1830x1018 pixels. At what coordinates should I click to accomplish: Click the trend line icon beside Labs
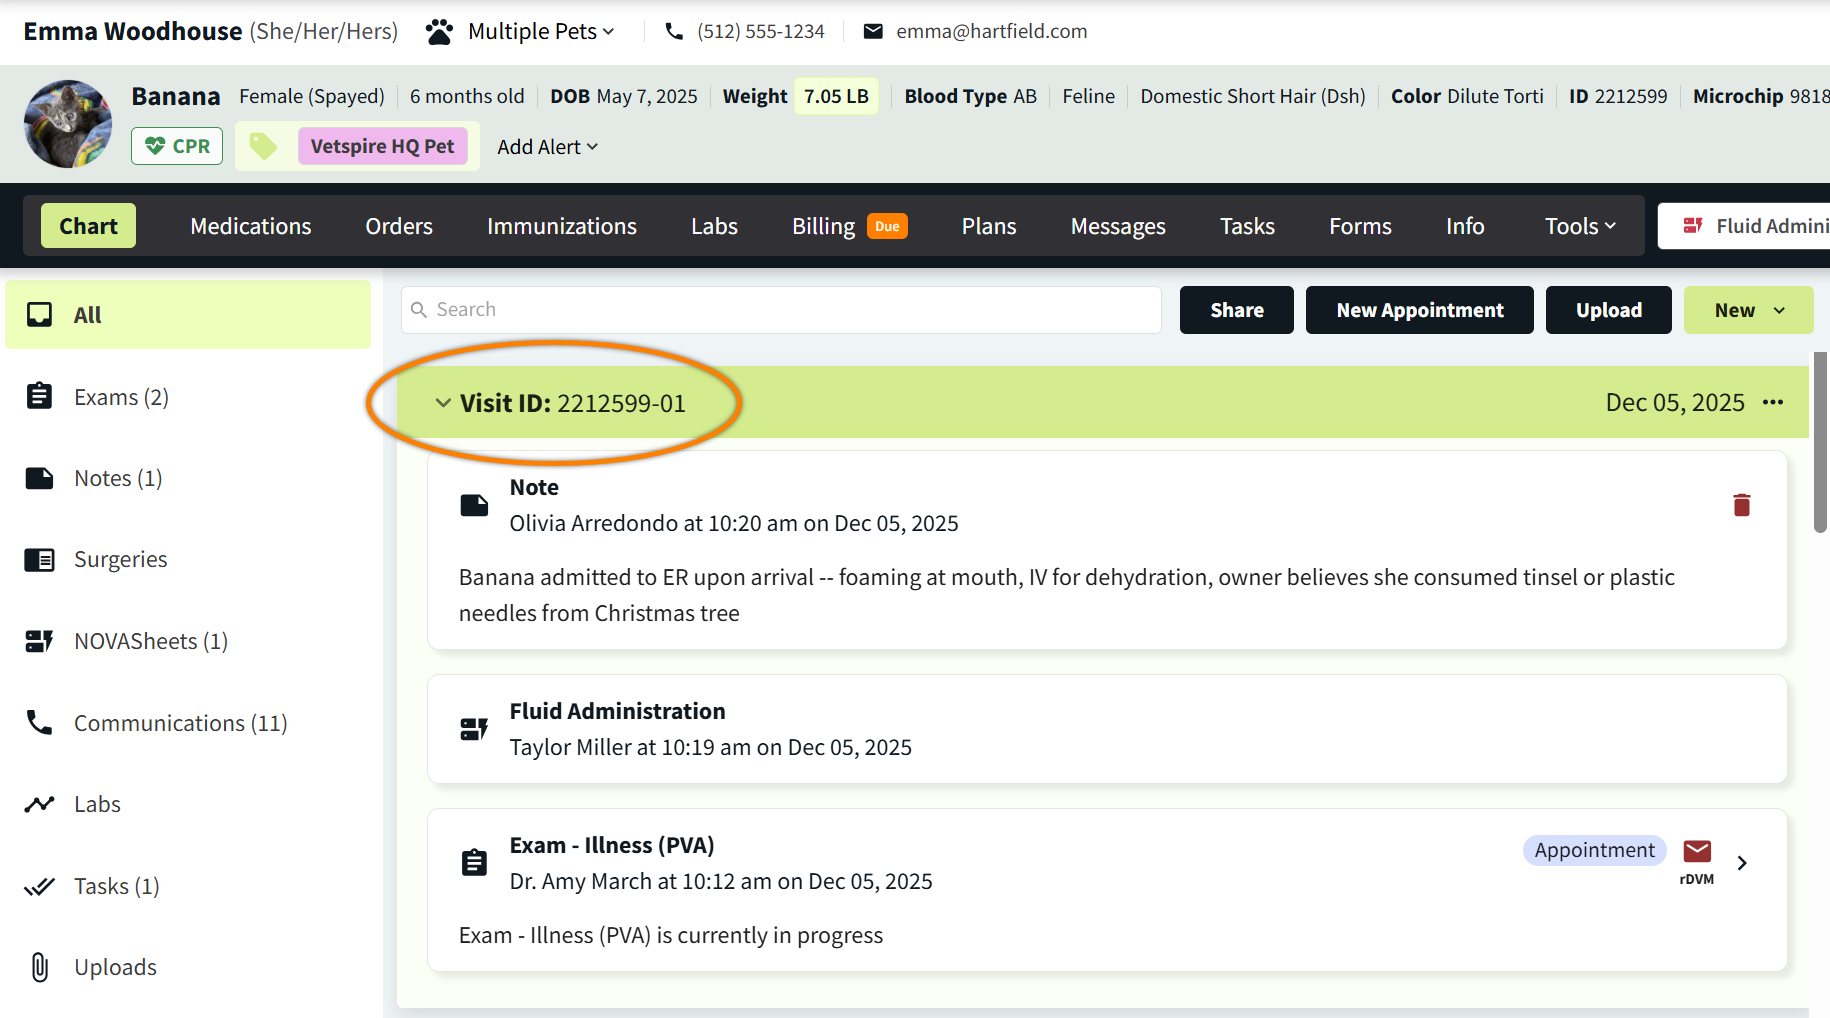tap(40, 804)
